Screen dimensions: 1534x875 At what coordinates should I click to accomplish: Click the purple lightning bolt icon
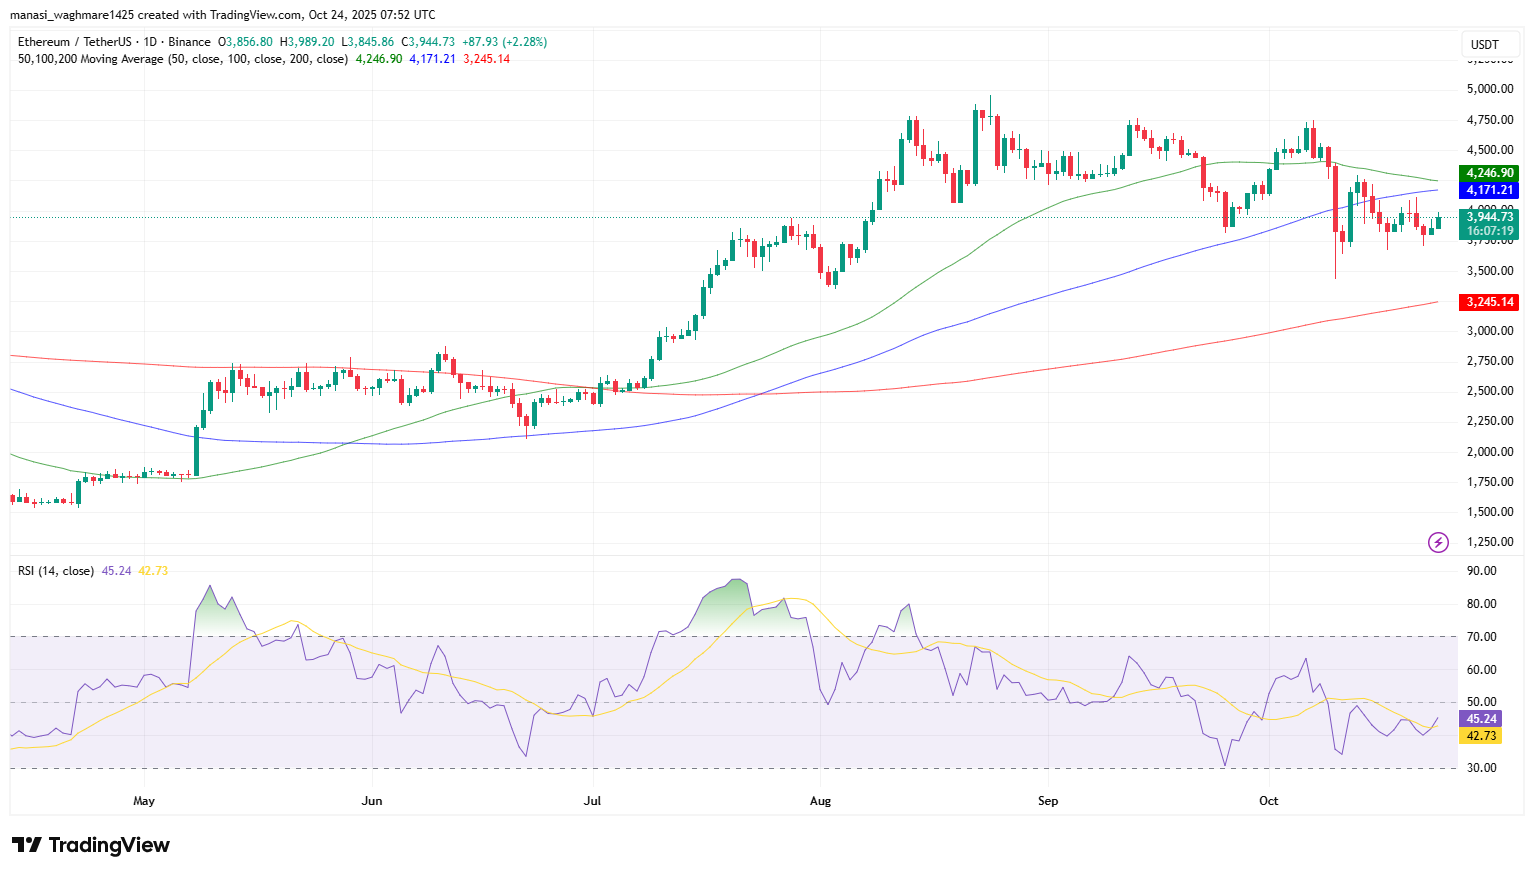click(x=1438, y=542)
